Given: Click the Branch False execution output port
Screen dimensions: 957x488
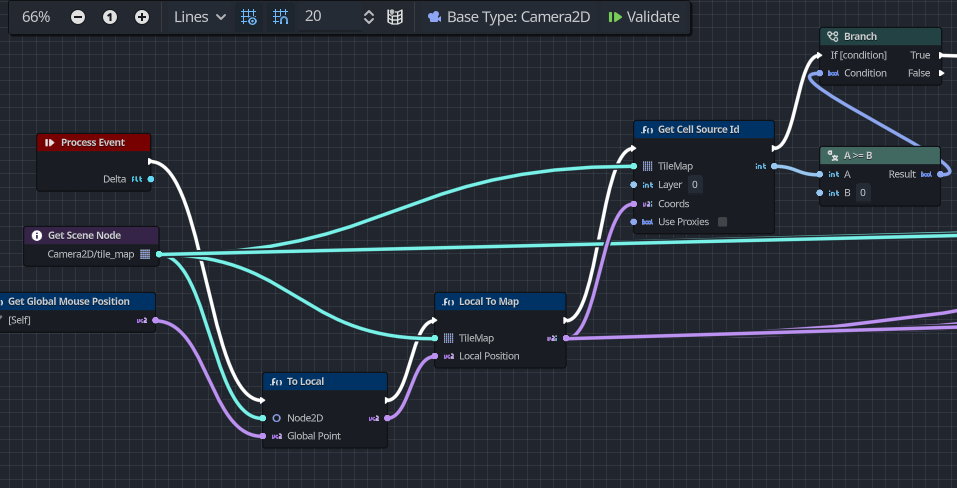Looking at the screenshot, I should tap(942, 73).
